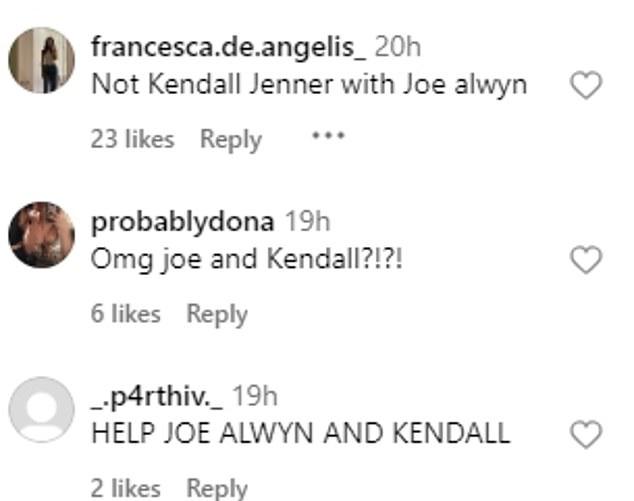Open the 19h timestamp next to _.p4rthiv._
The image size is (634, 501).
[x=255, y=396]
